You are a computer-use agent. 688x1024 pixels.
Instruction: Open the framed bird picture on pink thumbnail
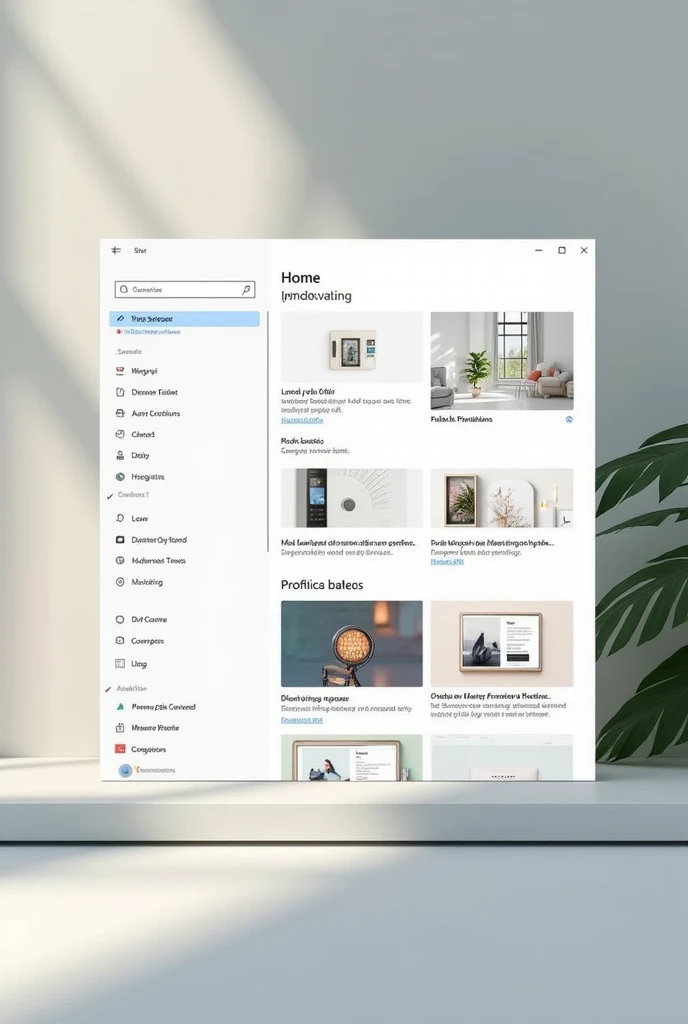coord(502,644)
